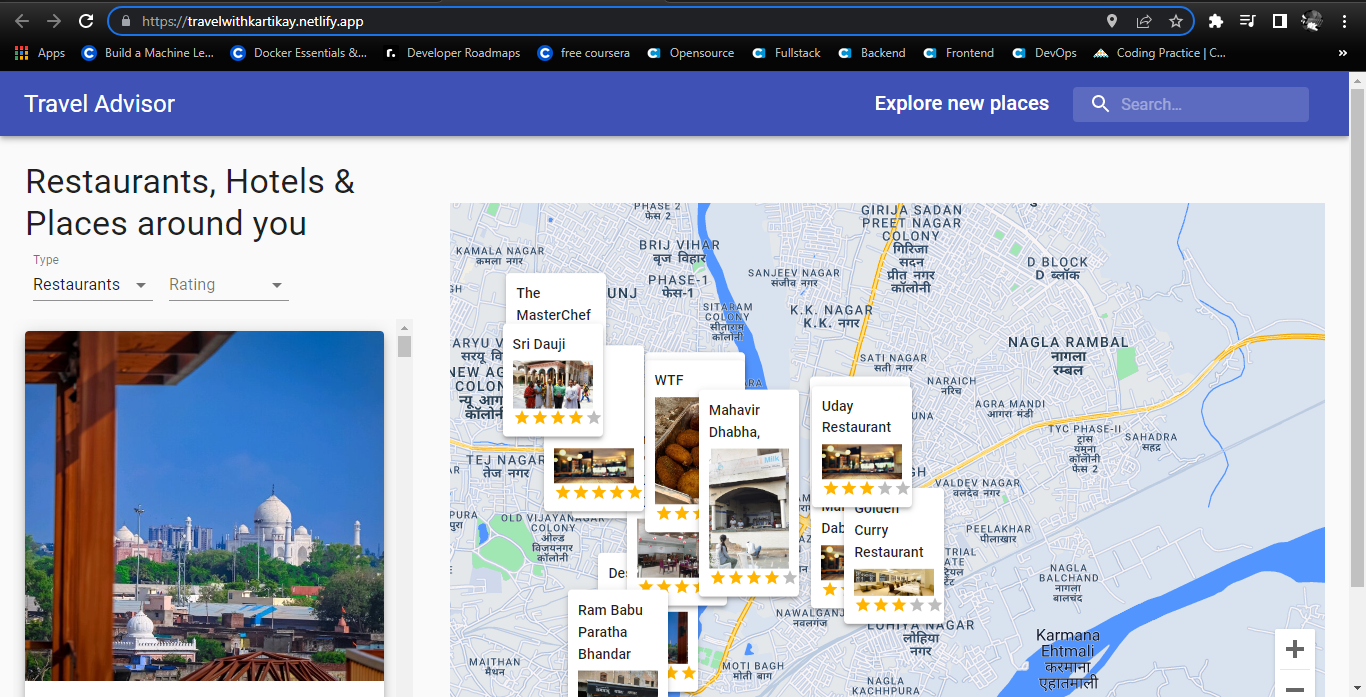
Task: Zoom in on the map
Action: pos(1295,649)
